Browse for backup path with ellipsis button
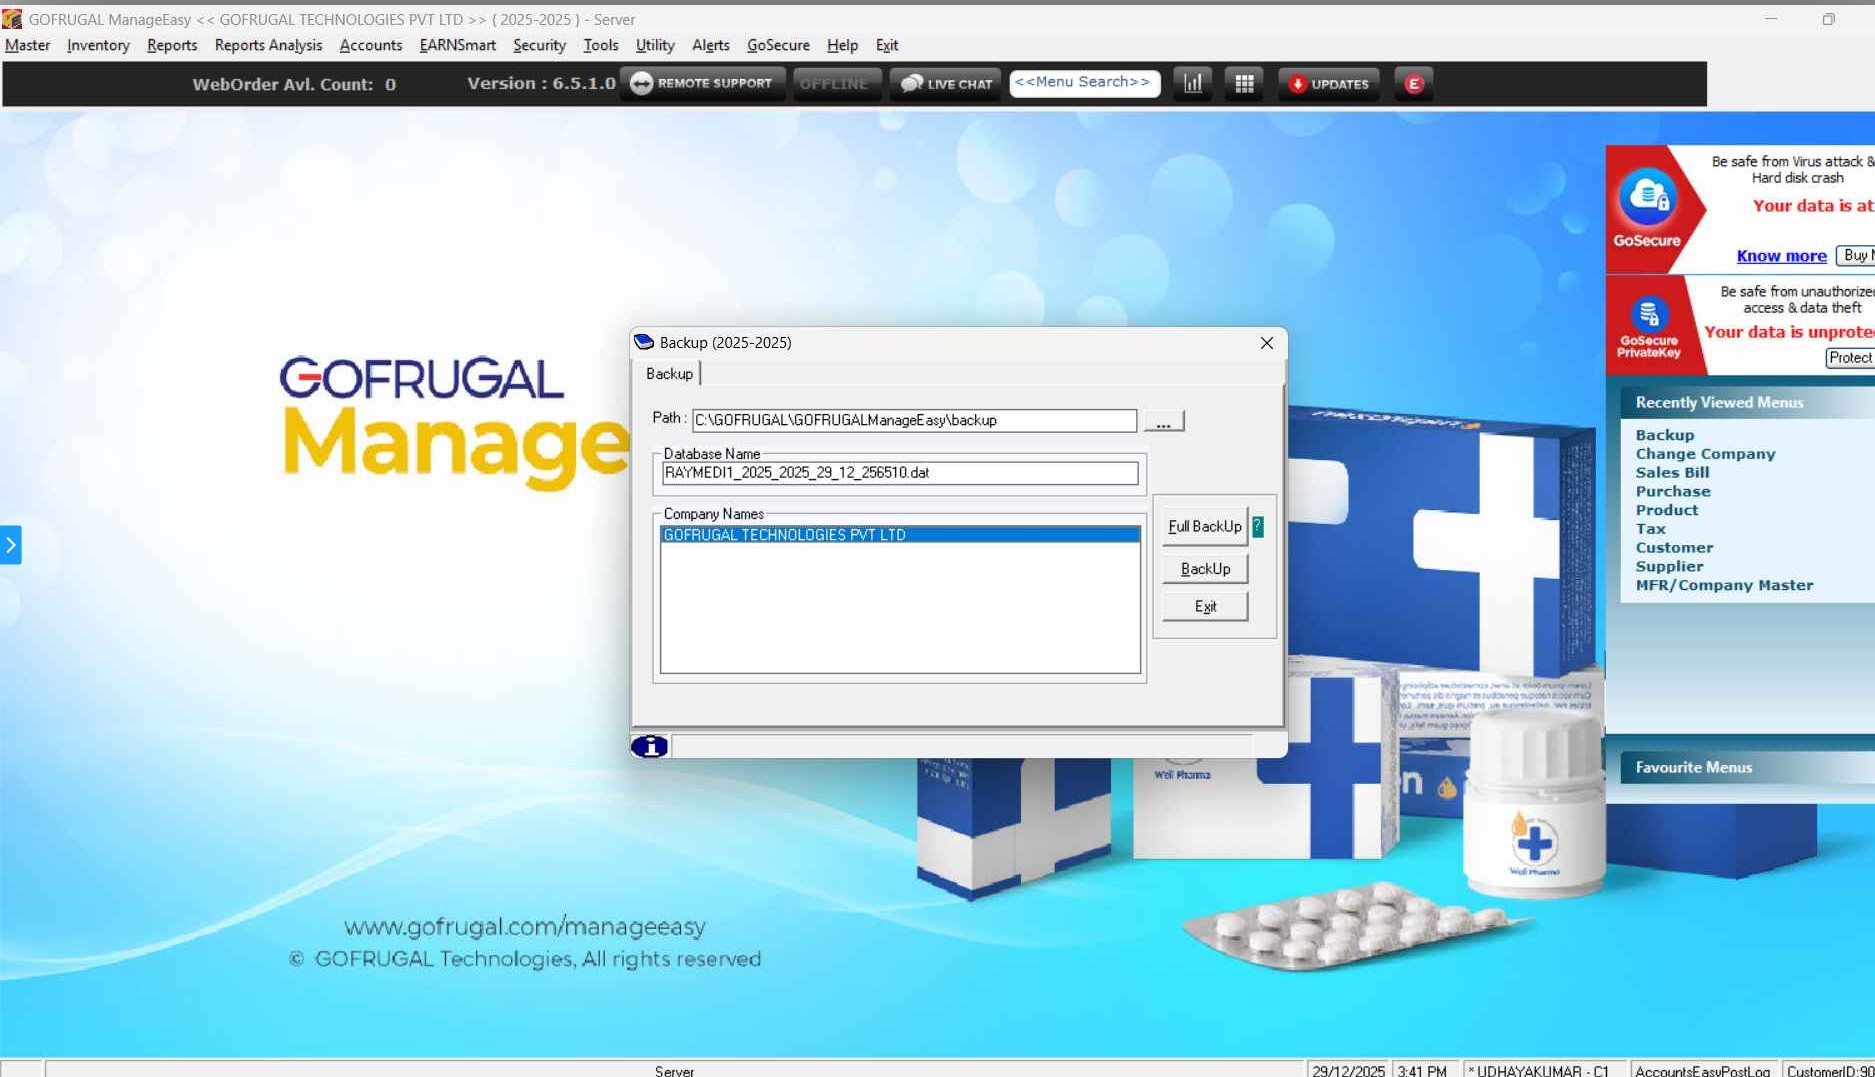The image size is (1875, 1077). pyautogui.click(x=1163, y=421)
